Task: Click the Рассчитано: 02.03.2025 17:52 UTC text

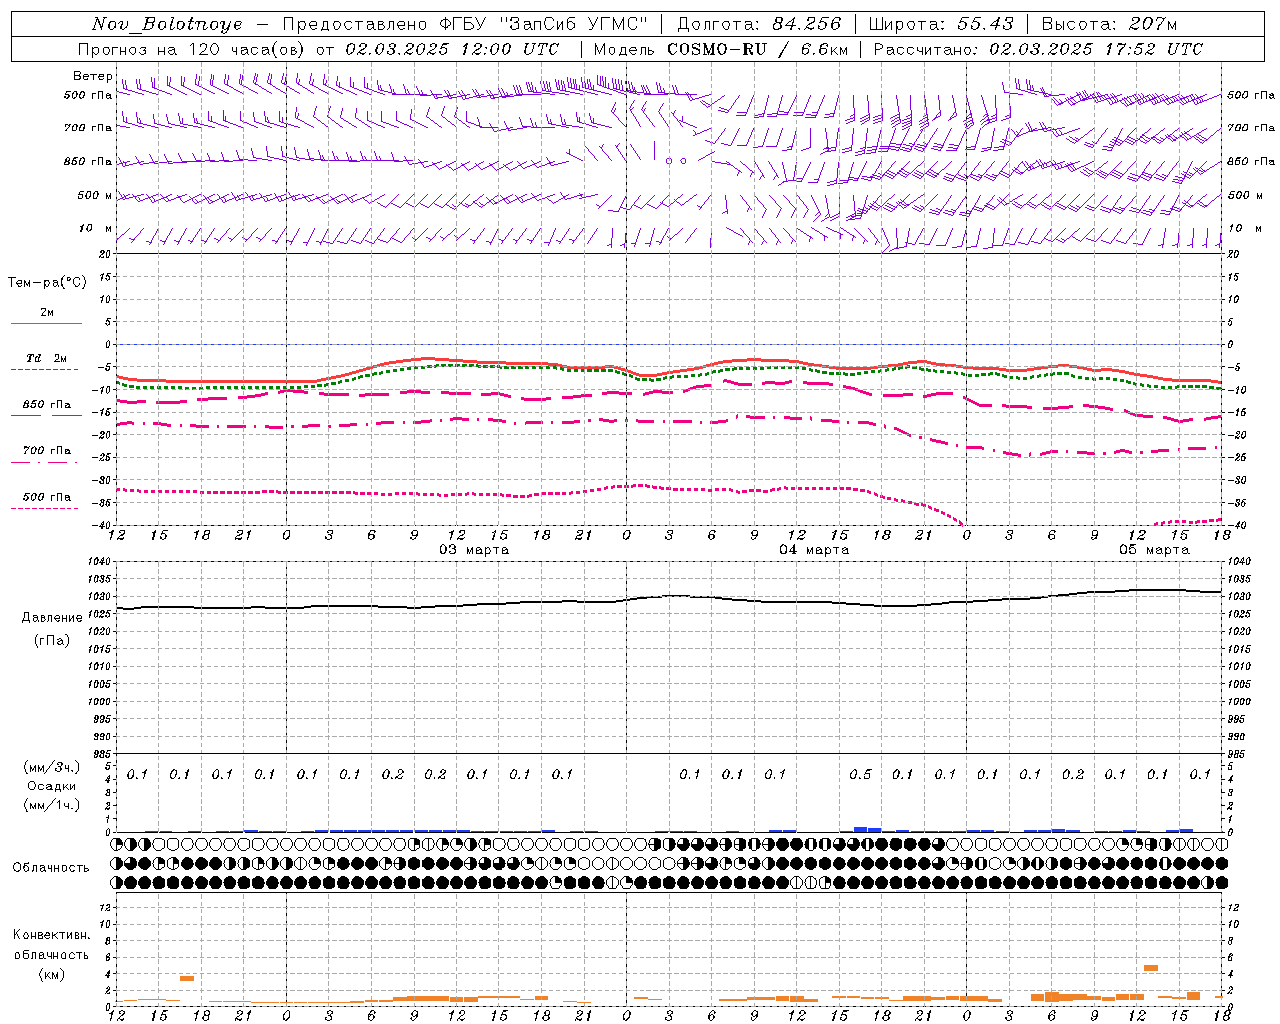Action: 1038,49
